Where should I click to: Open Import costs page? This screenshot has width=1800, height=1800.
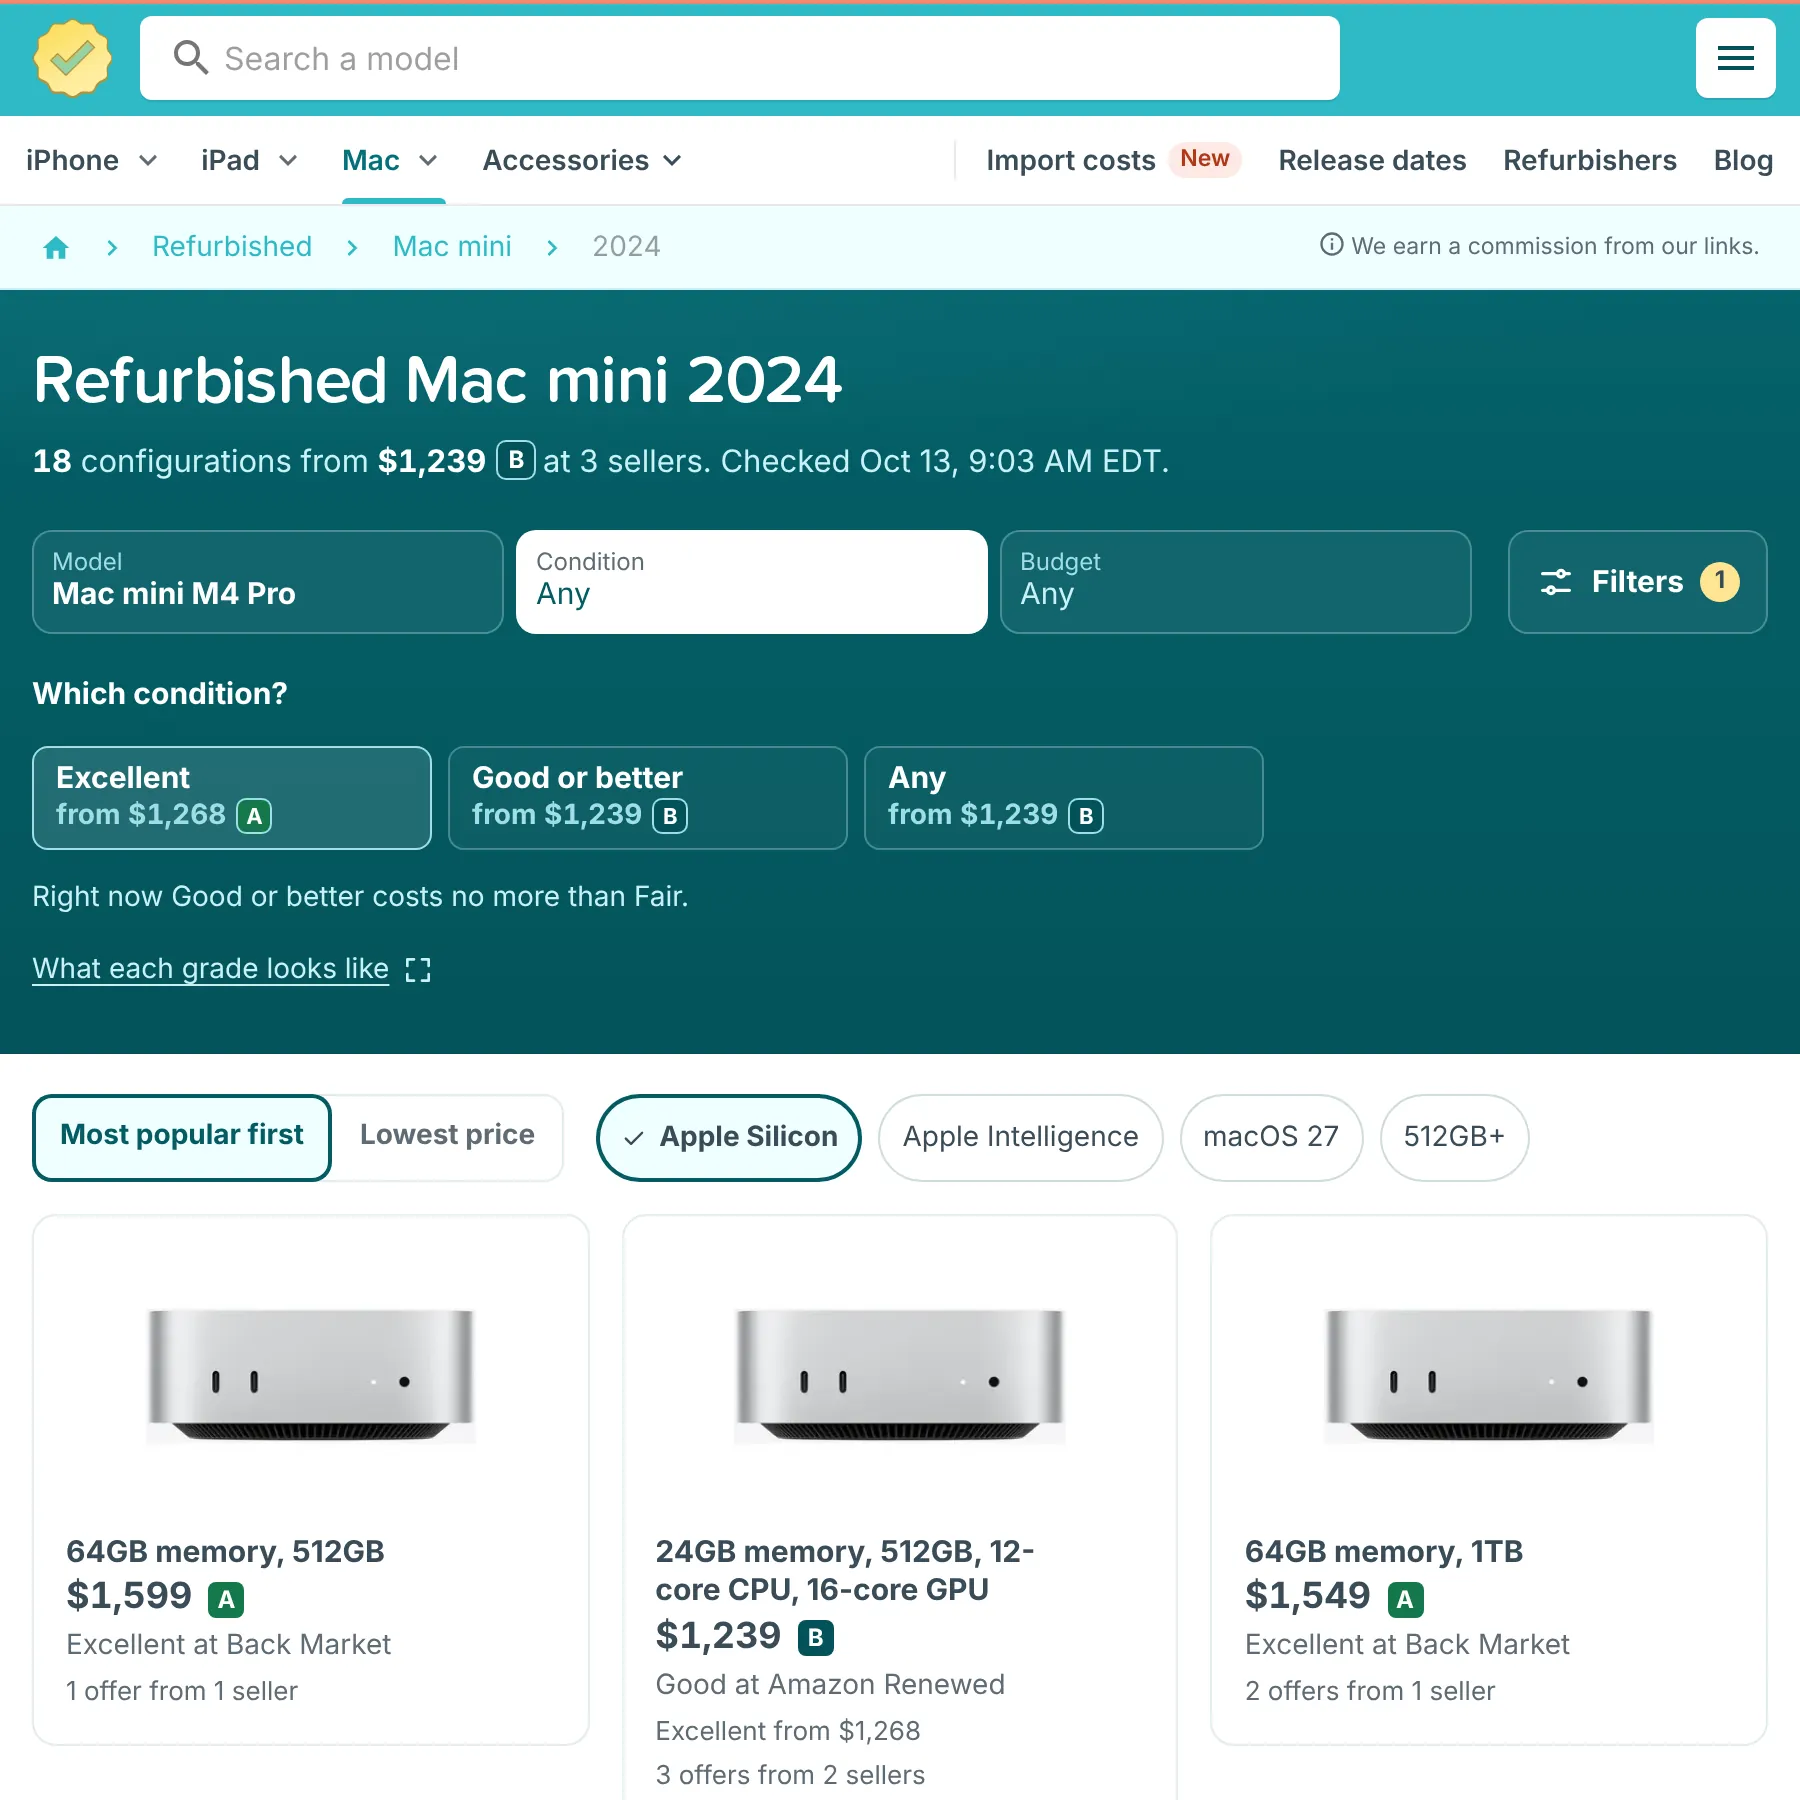(x=1070, y=160)
